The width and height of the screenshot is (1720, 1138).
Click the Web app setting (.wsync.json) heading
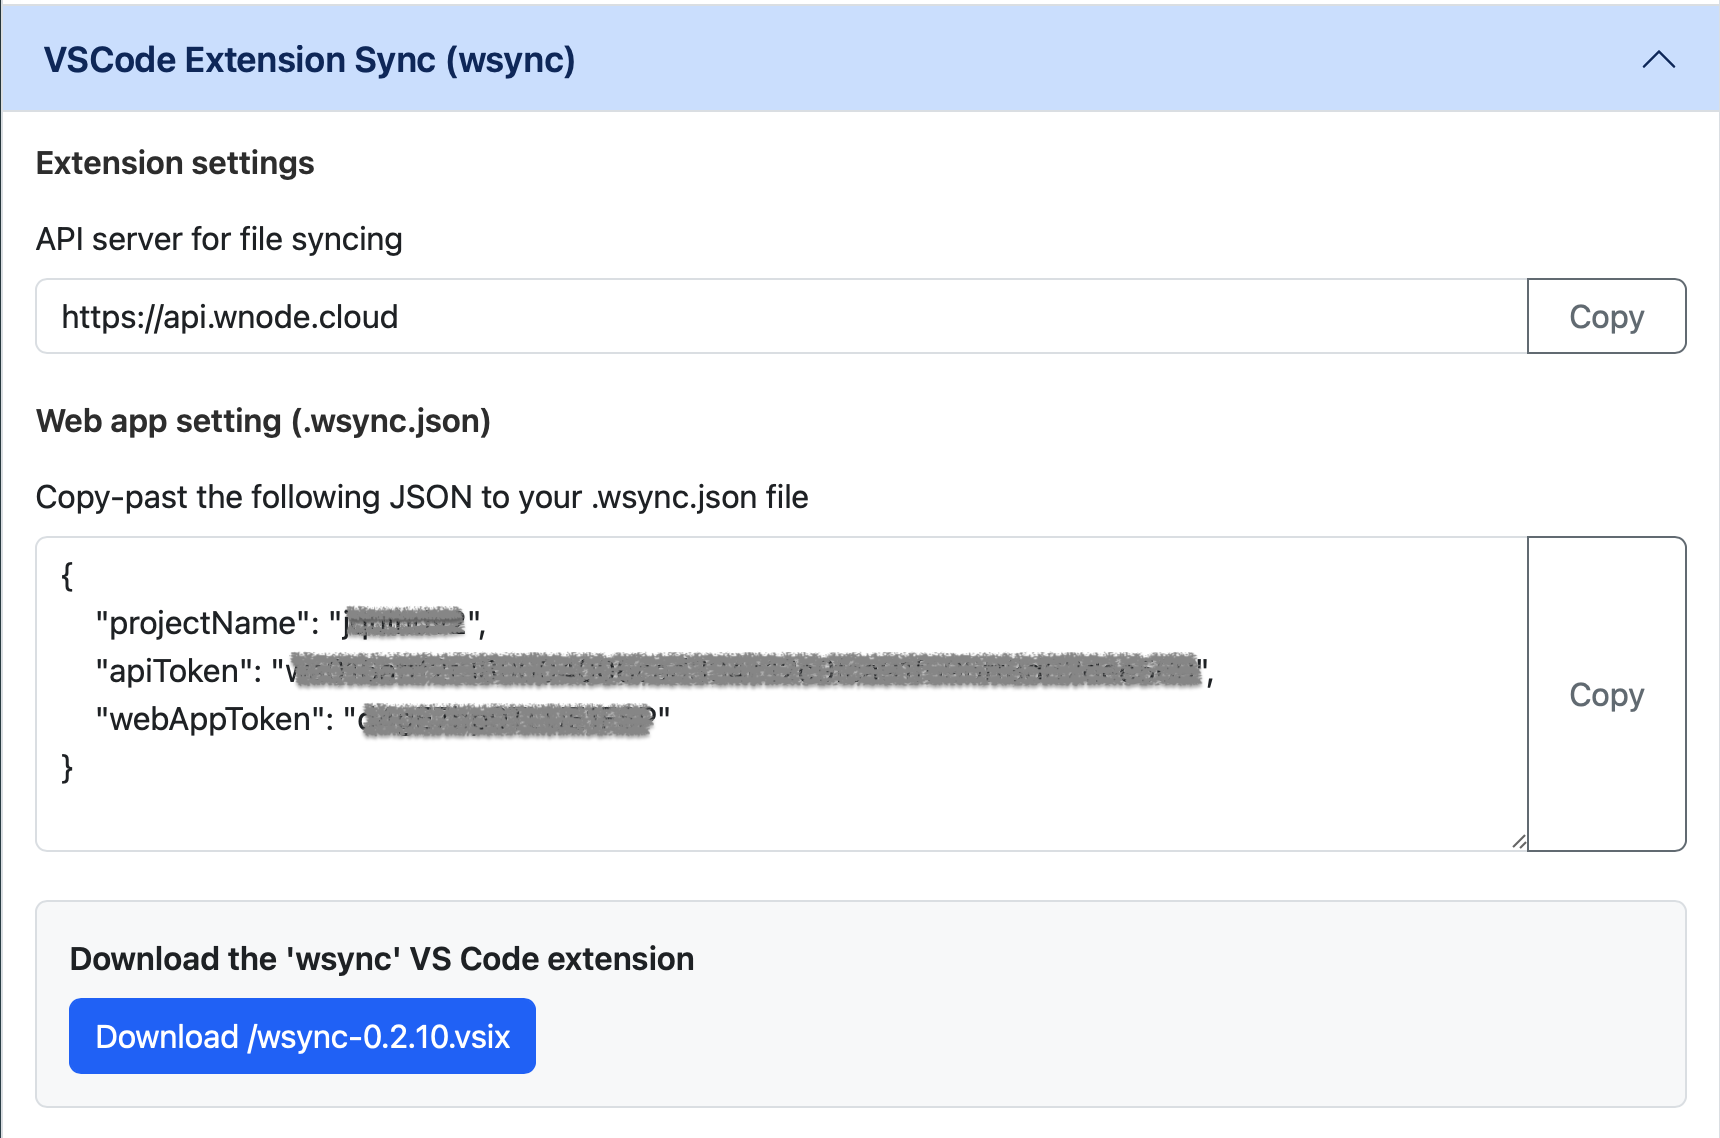coord(264,420)
